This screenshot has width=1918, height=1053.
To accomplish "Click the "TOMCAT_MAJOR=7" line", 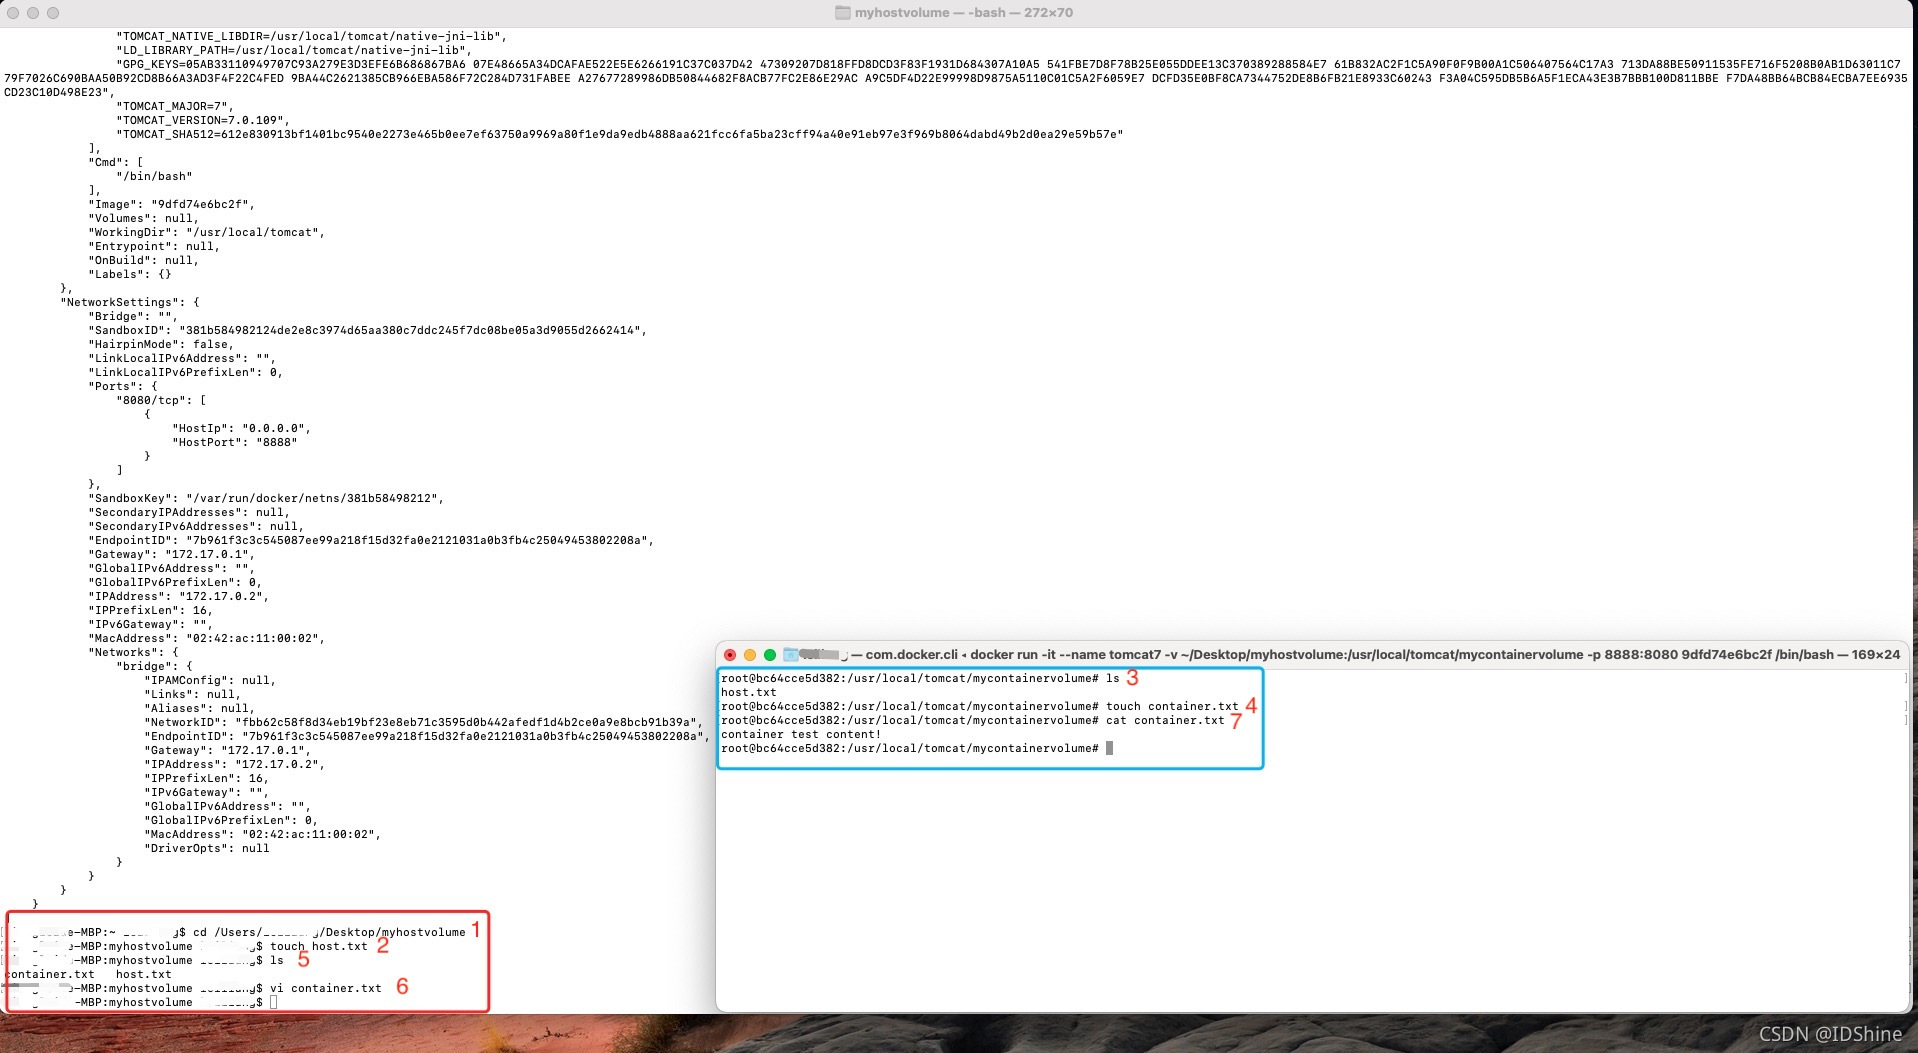I will [x=175, y=106].
